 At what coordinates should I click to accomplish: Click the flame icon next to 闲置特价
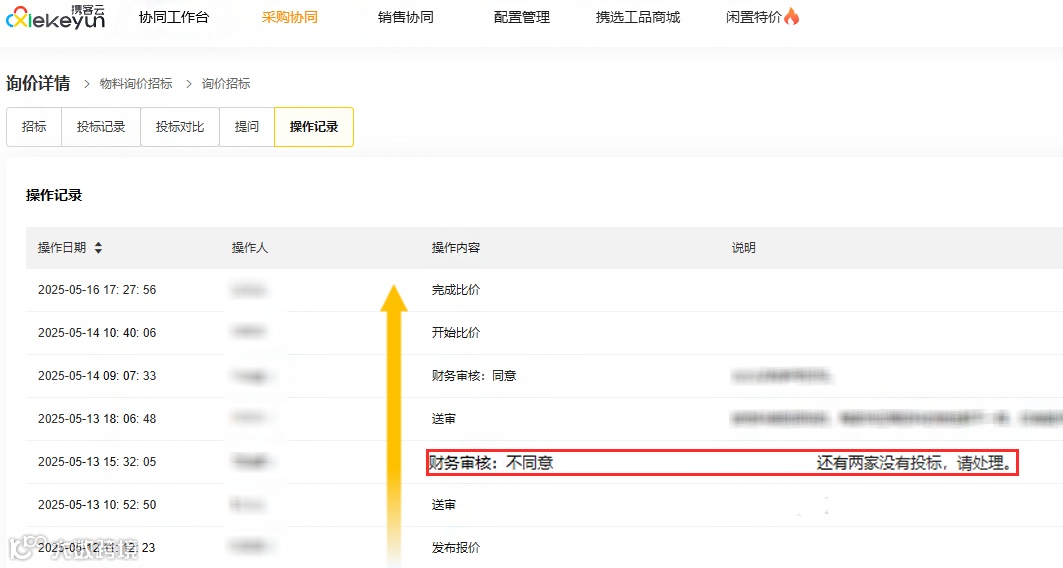click(791, 16)
